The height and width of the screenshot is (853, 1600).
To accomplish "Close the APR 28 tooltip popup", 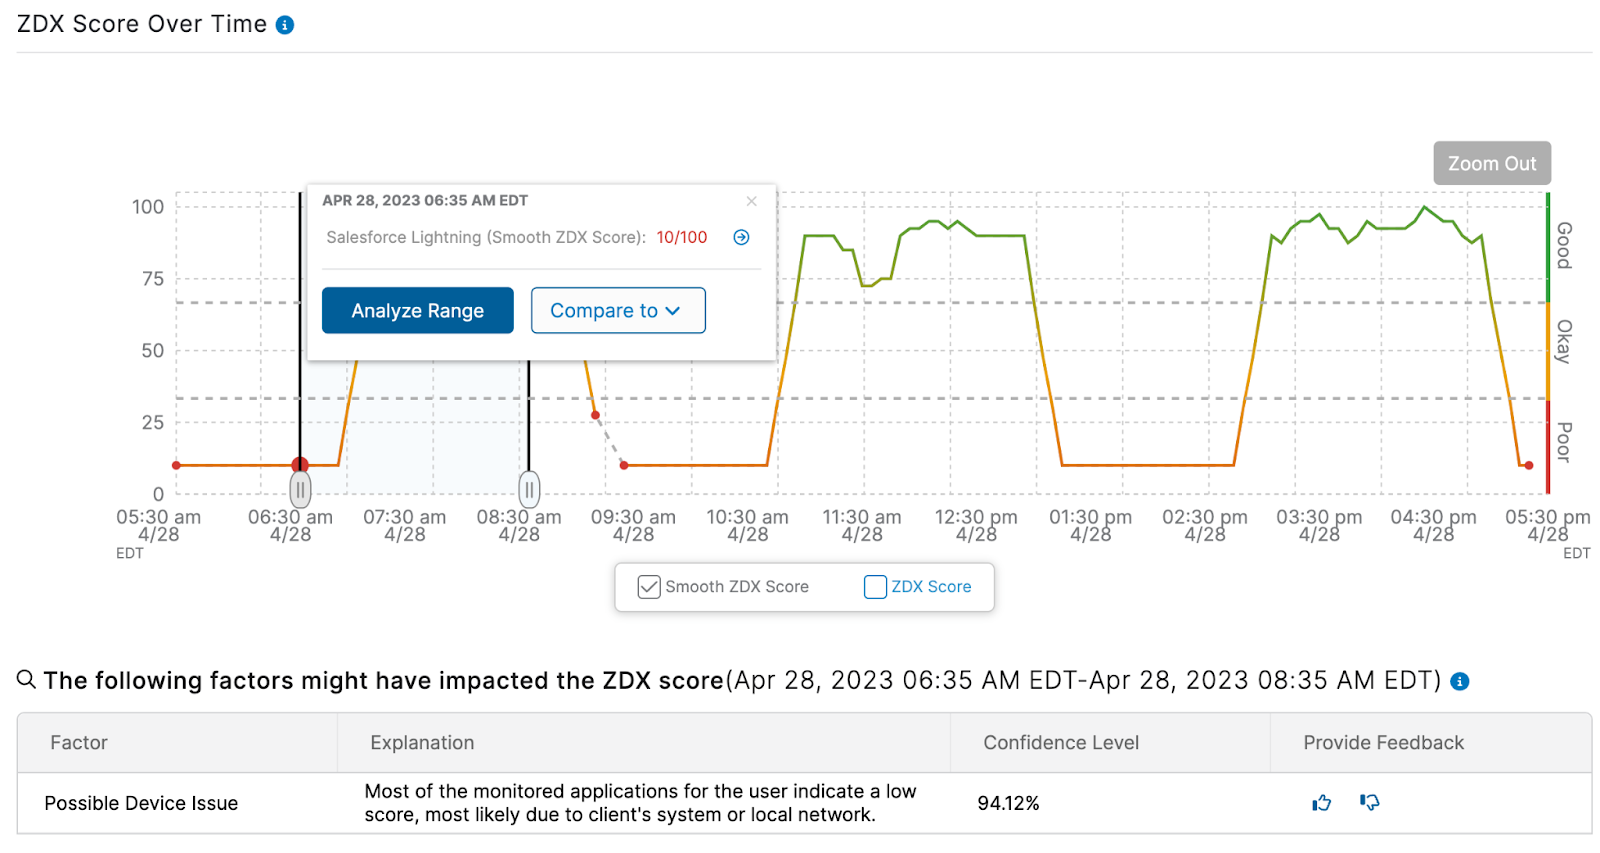I will pyautogui.click(x=752, y=201).
